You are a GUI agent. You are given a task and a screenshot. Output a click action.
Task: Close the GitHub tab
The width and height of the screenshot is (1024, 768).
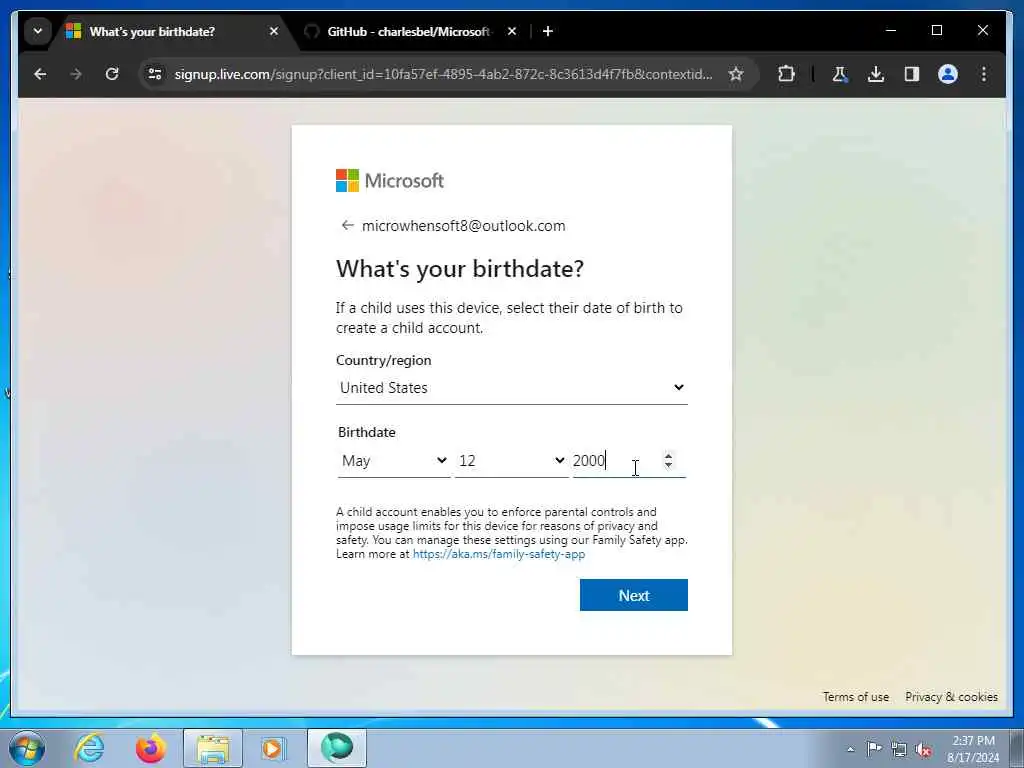(x=512, y=31)
